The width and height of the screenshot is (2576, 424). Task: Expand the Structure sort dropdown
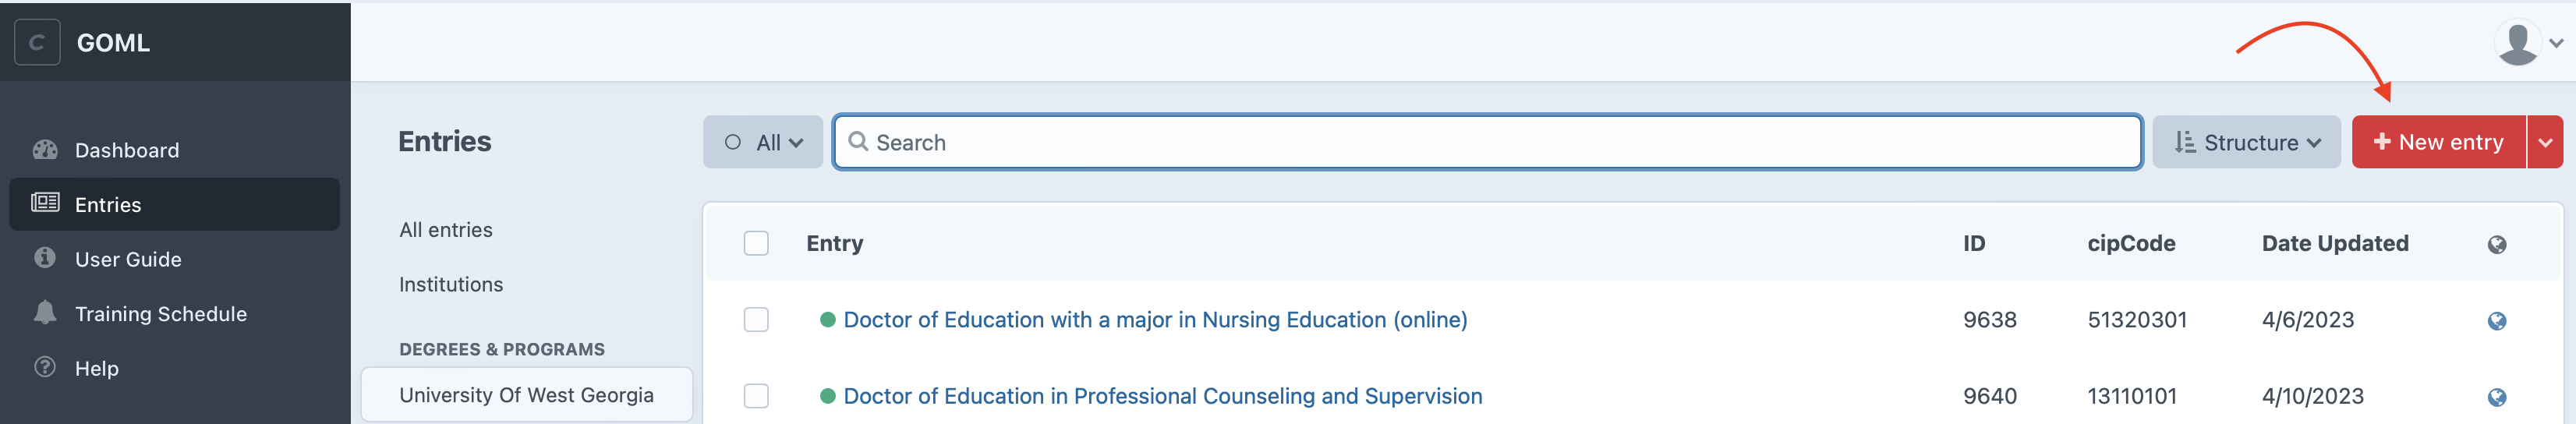tap(2245, 142)
